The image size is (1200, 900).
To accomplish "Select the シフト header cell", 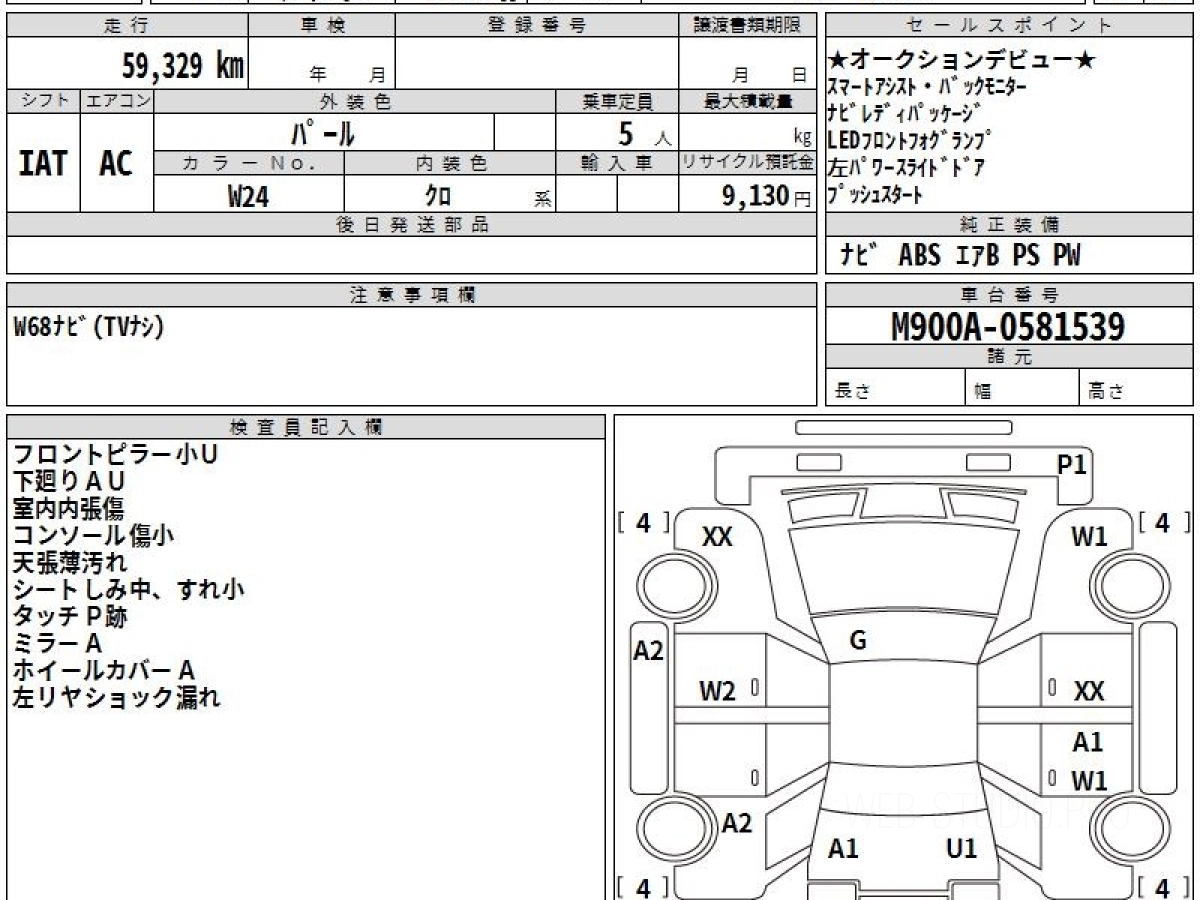I will click(44, 102).
